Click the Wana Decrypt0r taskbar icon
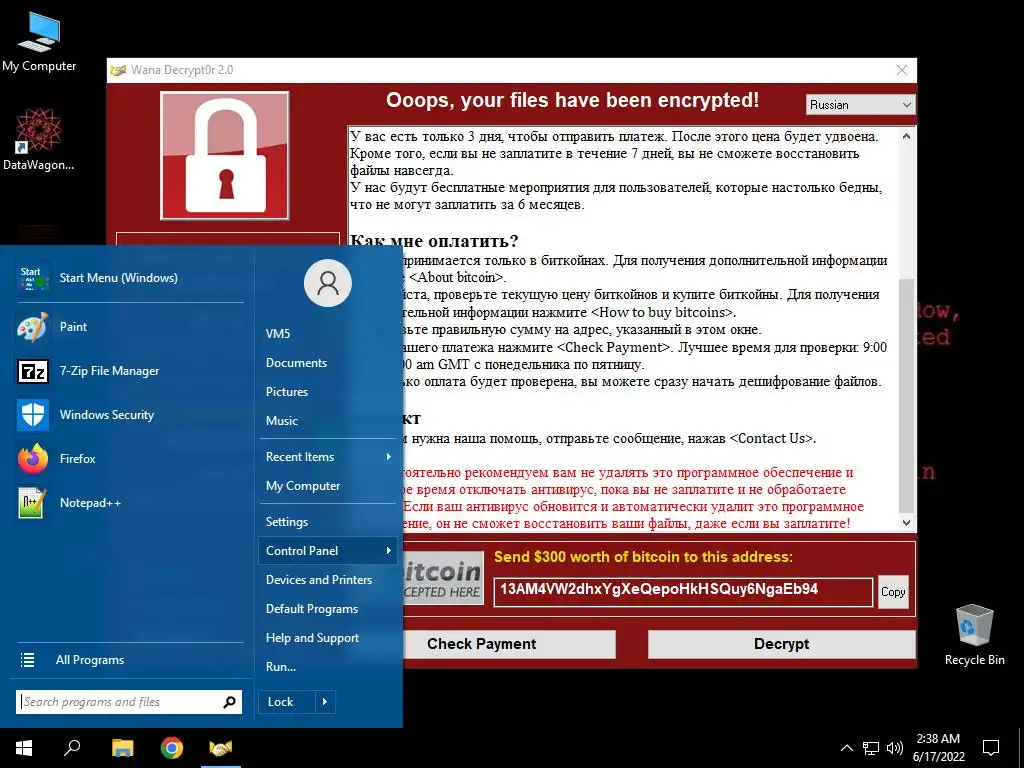 tap(221, 748)
